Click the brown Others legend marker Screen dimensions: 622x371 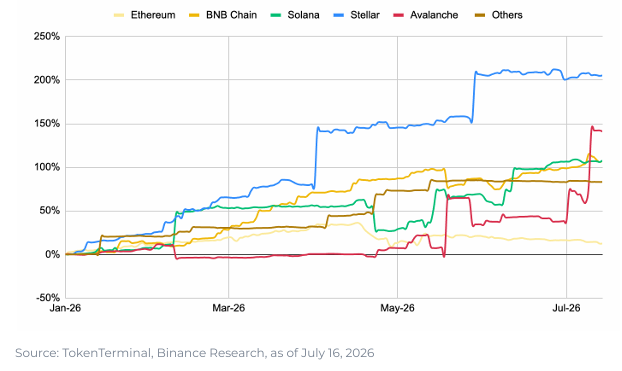click(480, 15)
